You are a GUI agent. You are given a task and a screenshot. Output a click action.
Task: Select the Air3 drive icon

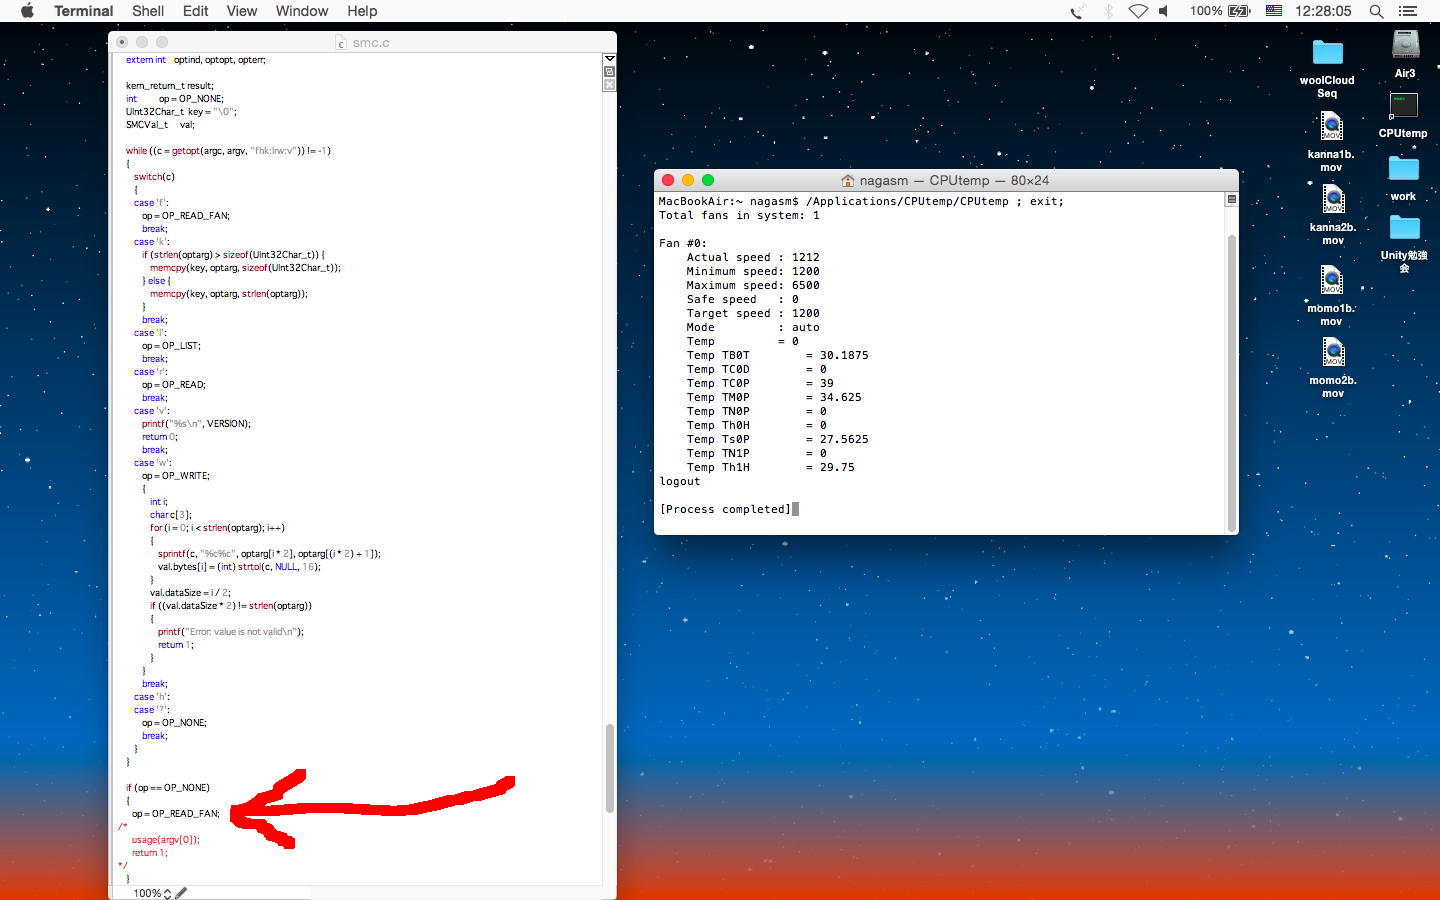click(1405, 46)
